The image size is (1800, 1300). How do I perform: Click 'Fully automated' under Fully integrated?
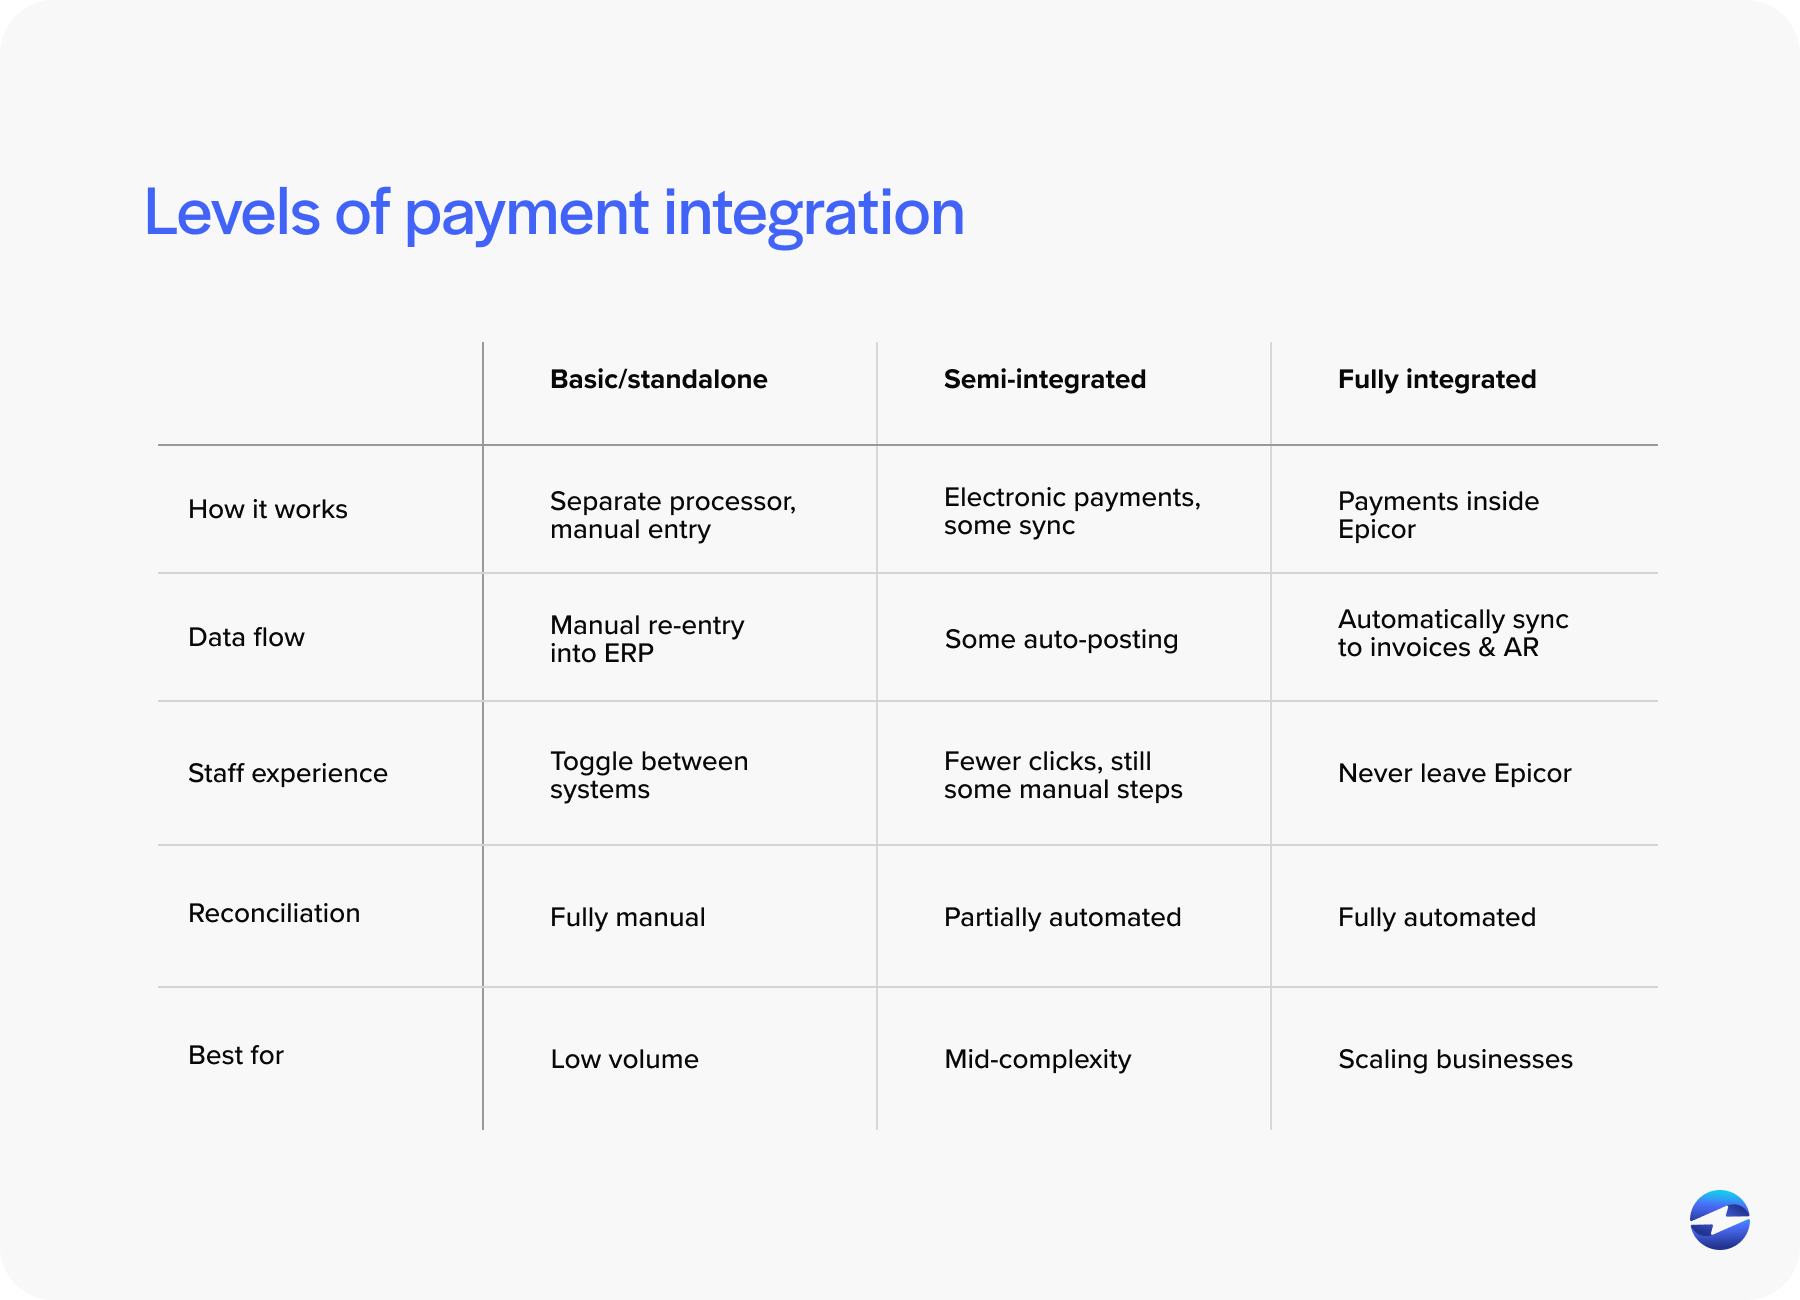[x=1436, y=917]
